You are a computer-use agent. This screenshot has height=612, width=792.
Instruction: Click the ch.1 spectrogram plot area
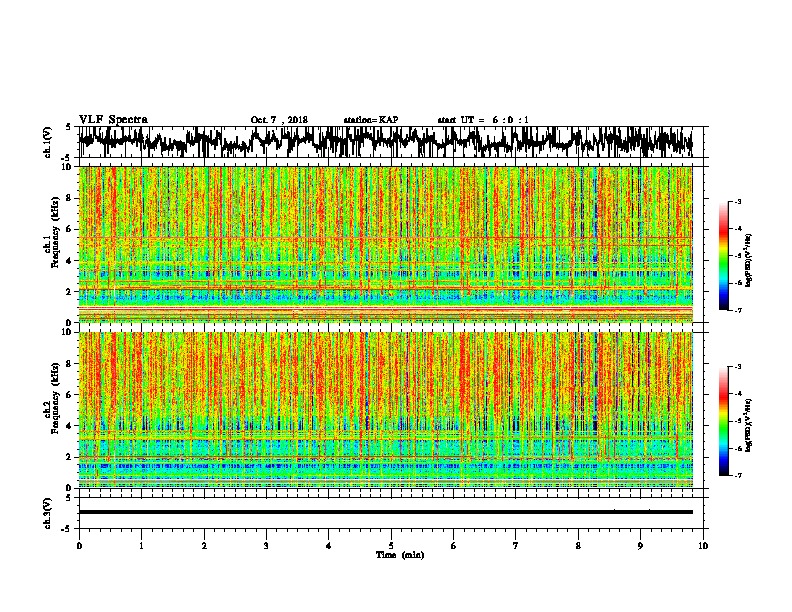click(x=385, y=244)
